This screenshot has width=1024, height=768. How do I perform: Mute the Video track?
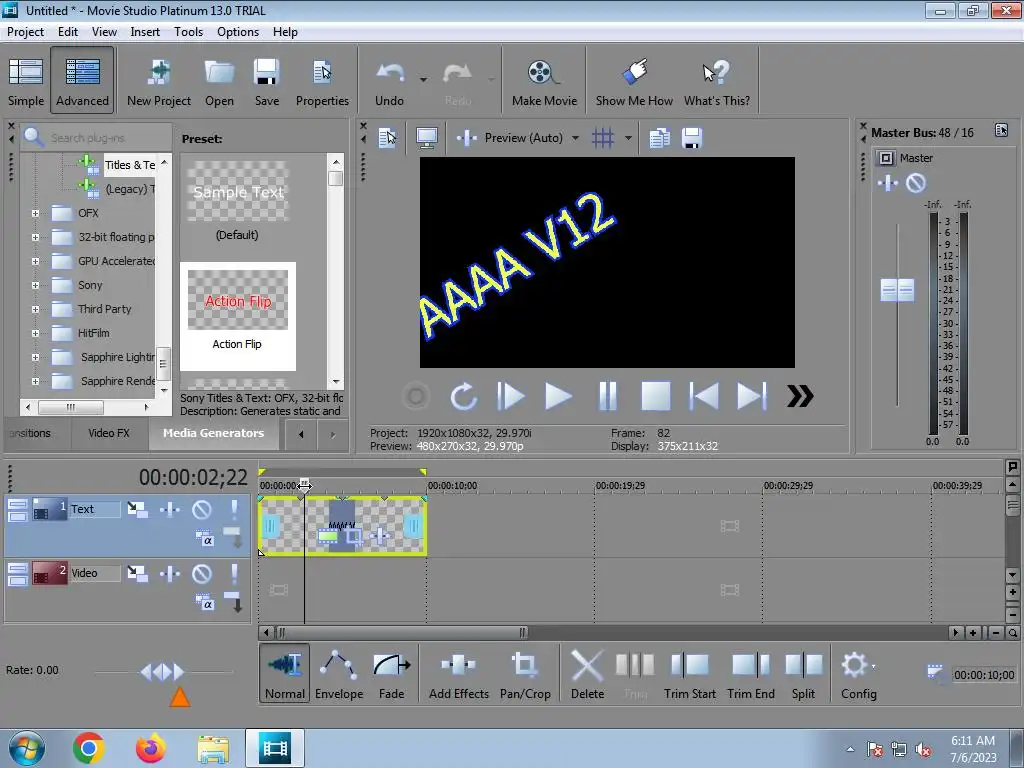202,573
